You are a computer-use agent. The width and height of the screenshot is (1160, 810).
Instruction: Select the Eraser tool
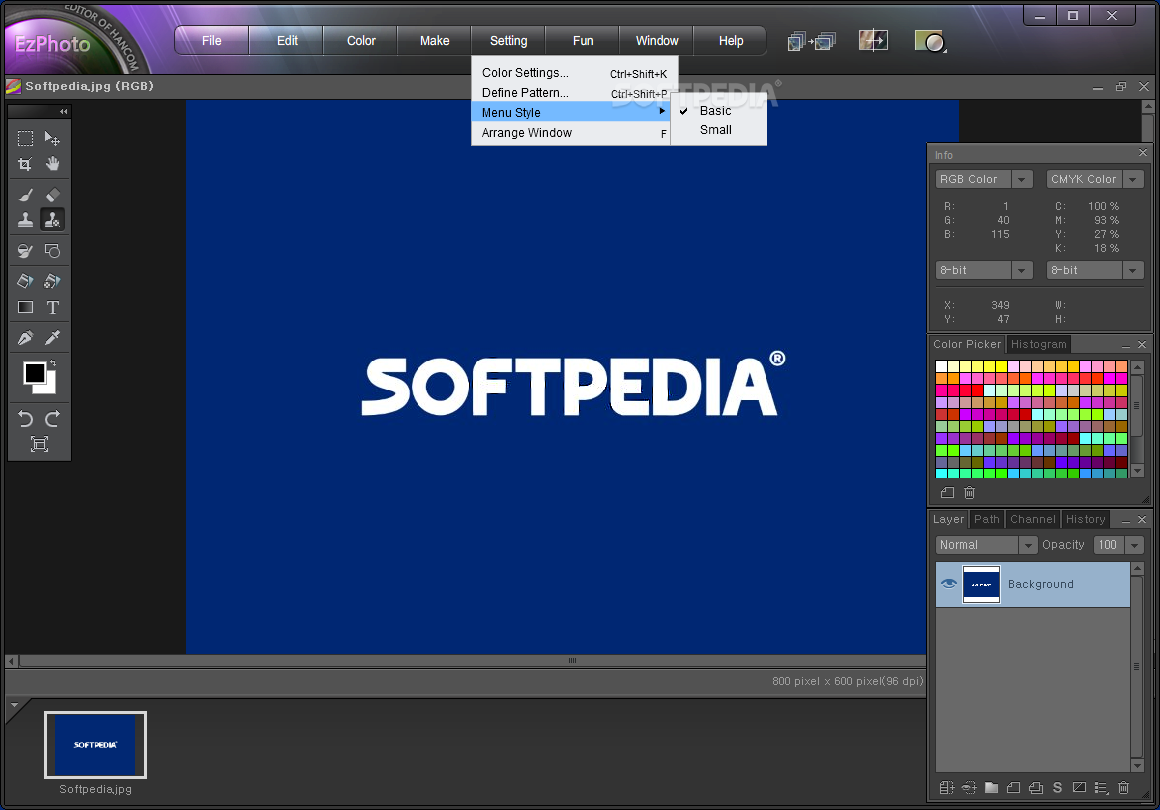pos(53,195)
